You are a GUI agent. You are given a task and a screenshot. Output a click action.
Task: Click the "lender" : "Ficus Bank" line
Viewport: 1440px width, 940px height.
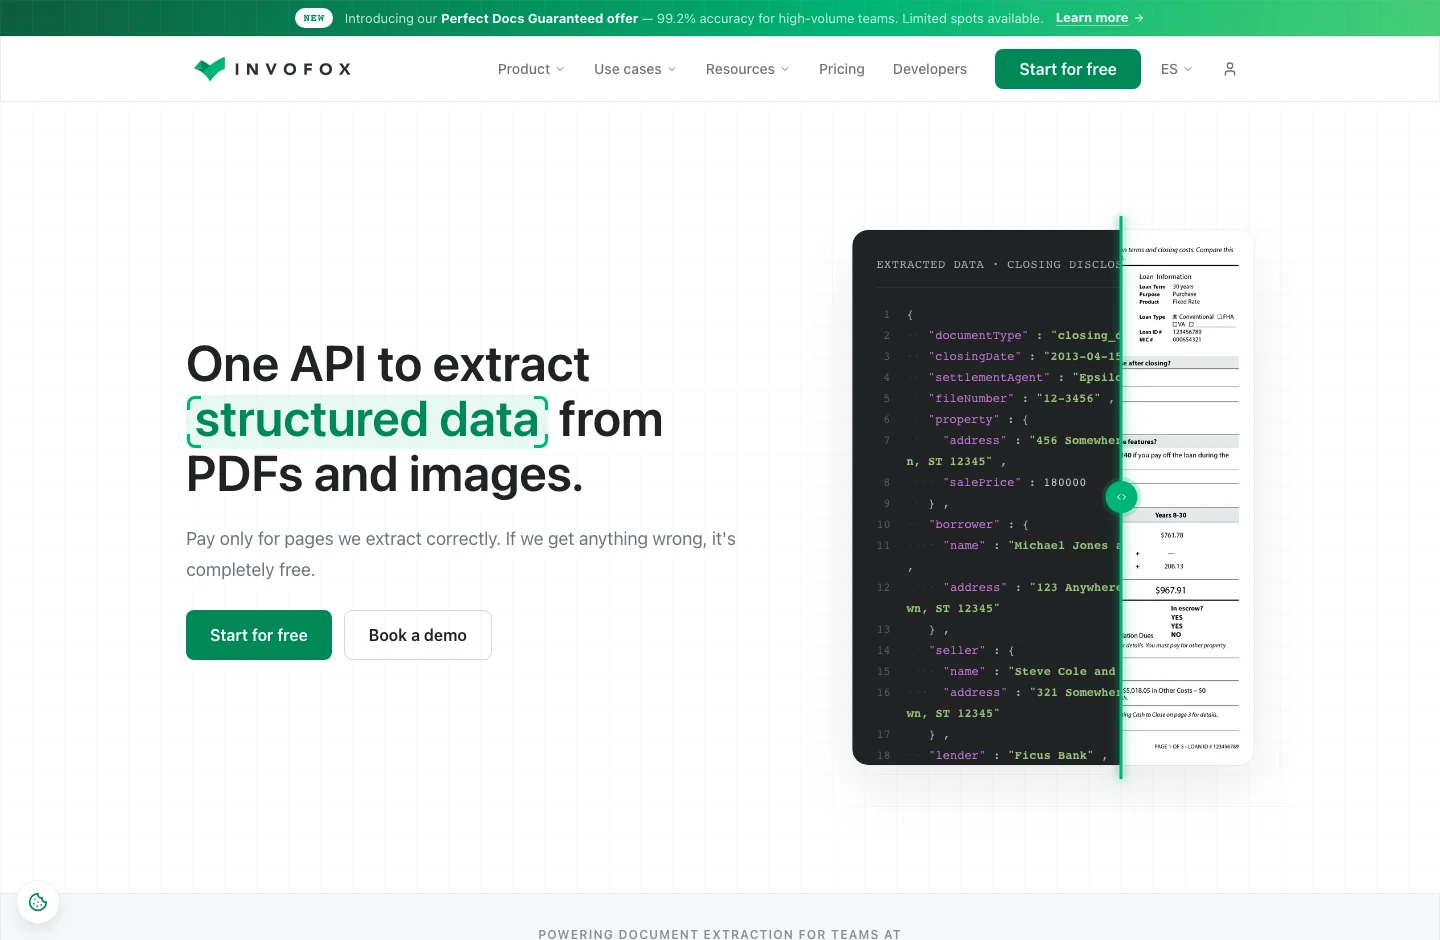point(1018,756)
